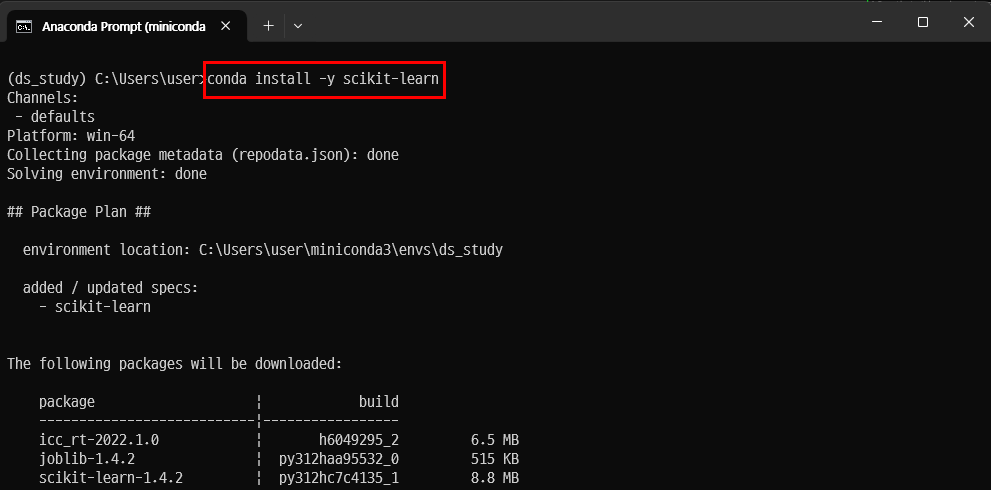Click the 'Channels:' line
The height and width of the screenshot is (490, 991).
(x=42, y=99)
